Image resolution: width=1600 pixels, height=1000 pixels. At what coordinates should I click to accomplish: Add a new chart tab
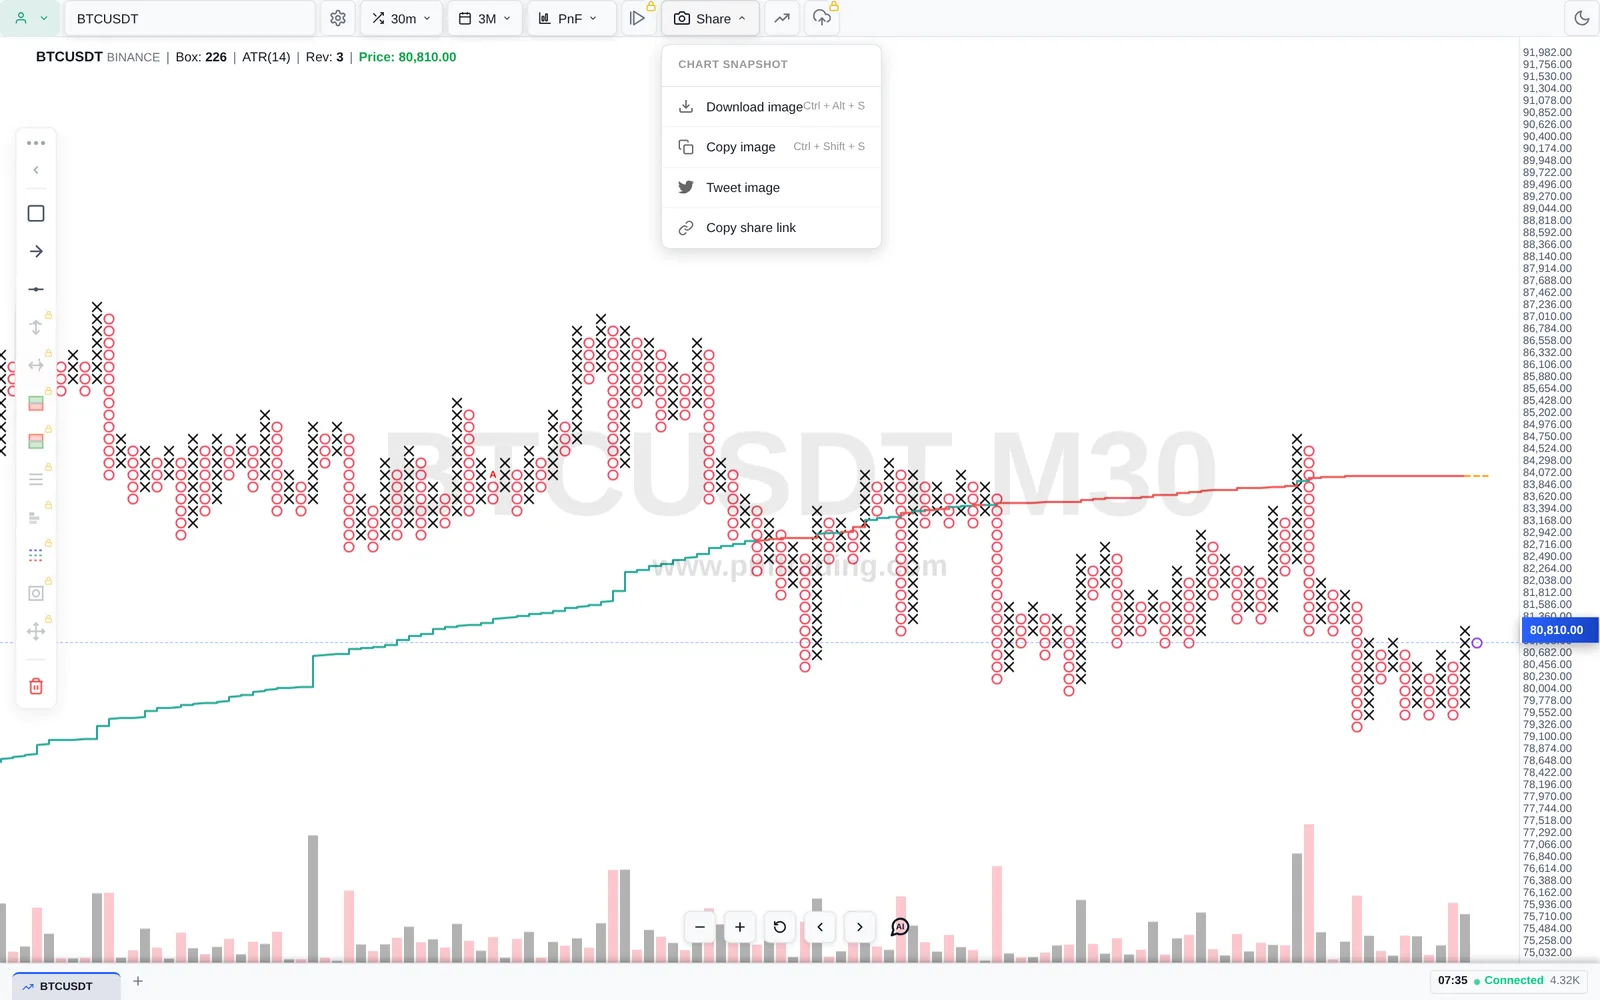pos(138,981)
